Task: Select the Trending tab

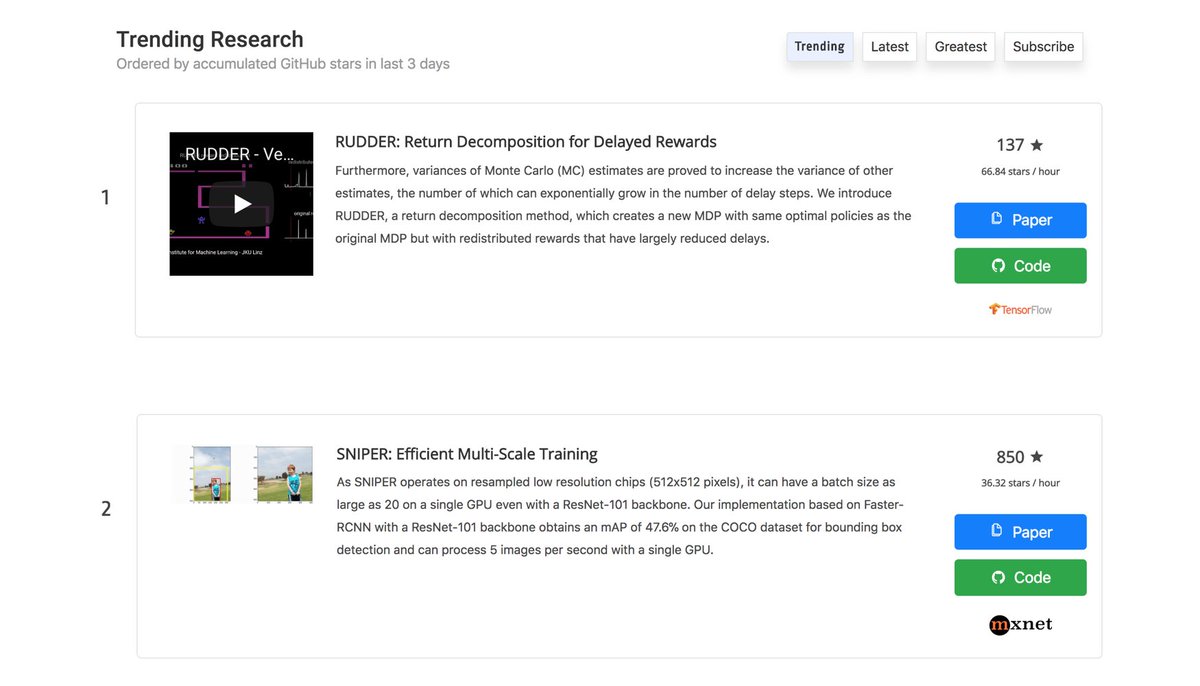Action: (819, 46)
